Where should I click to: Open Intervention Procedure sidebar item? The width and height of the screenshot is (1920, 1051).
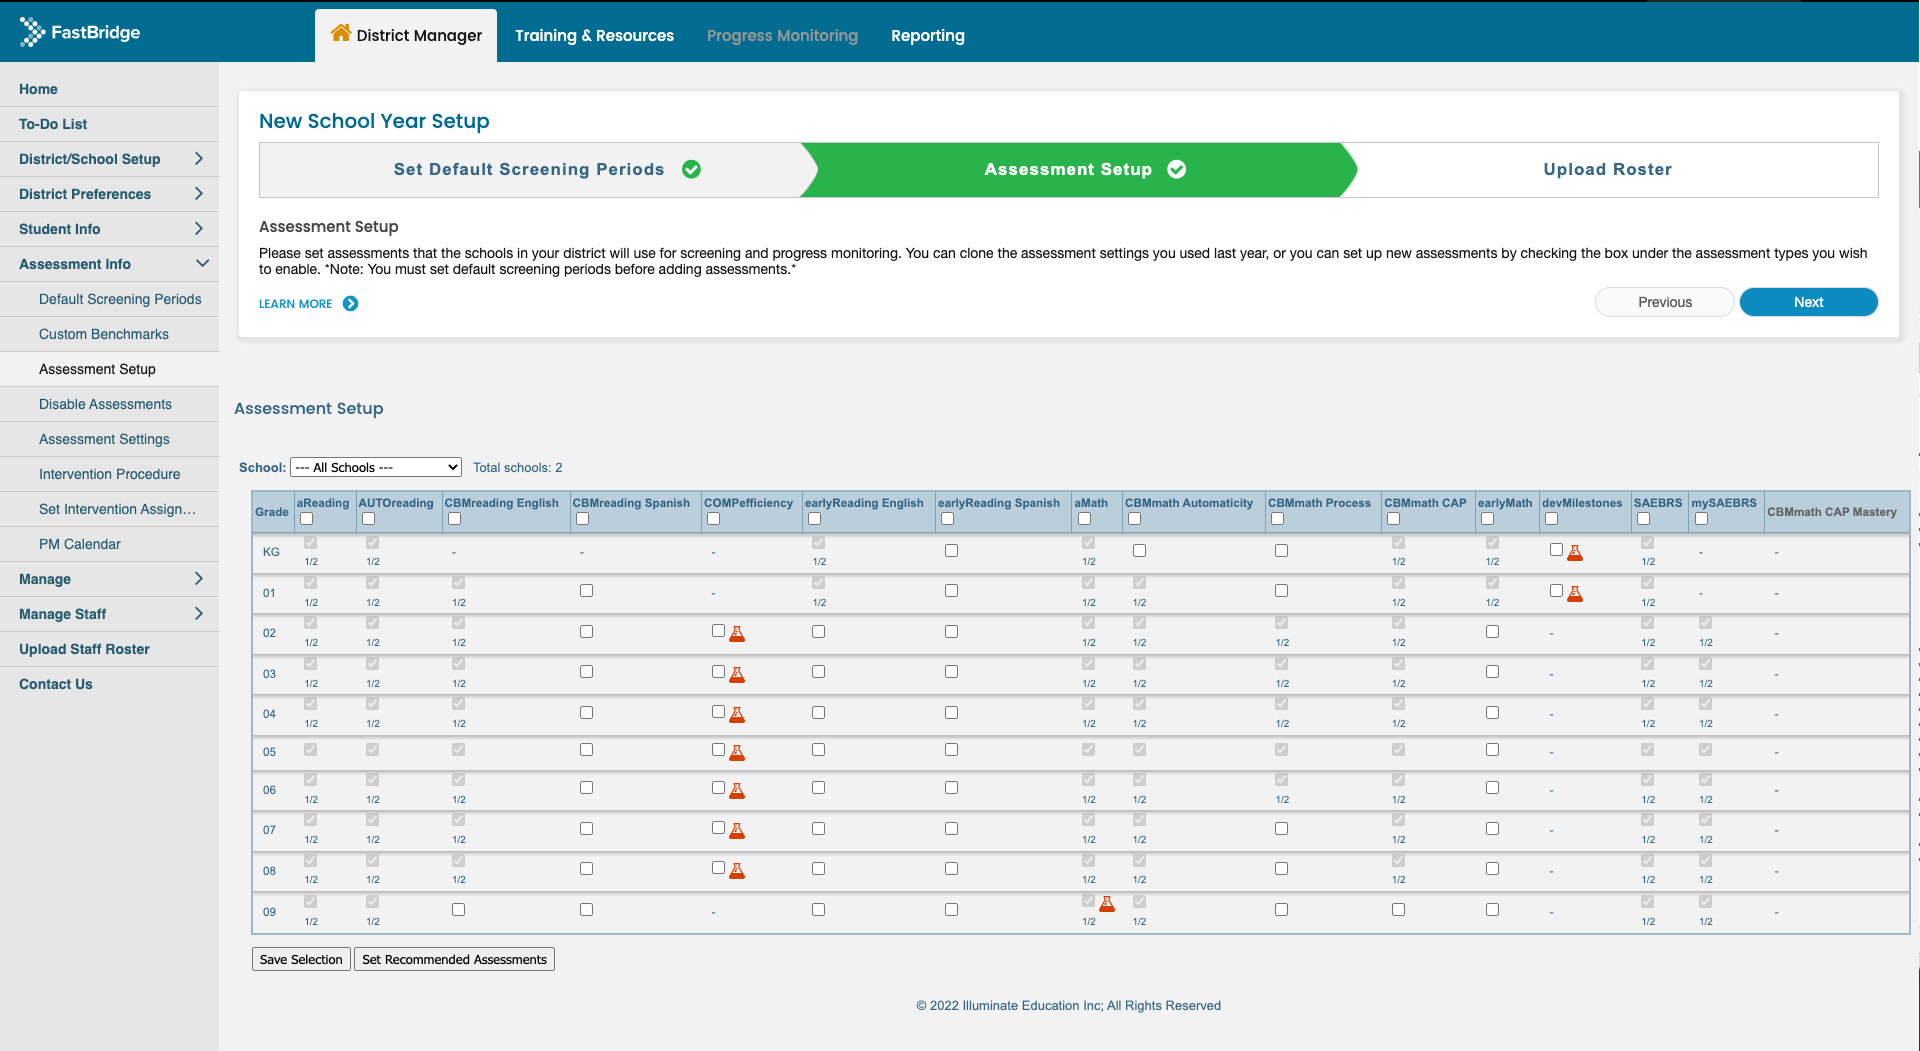[x=110, y=474]
